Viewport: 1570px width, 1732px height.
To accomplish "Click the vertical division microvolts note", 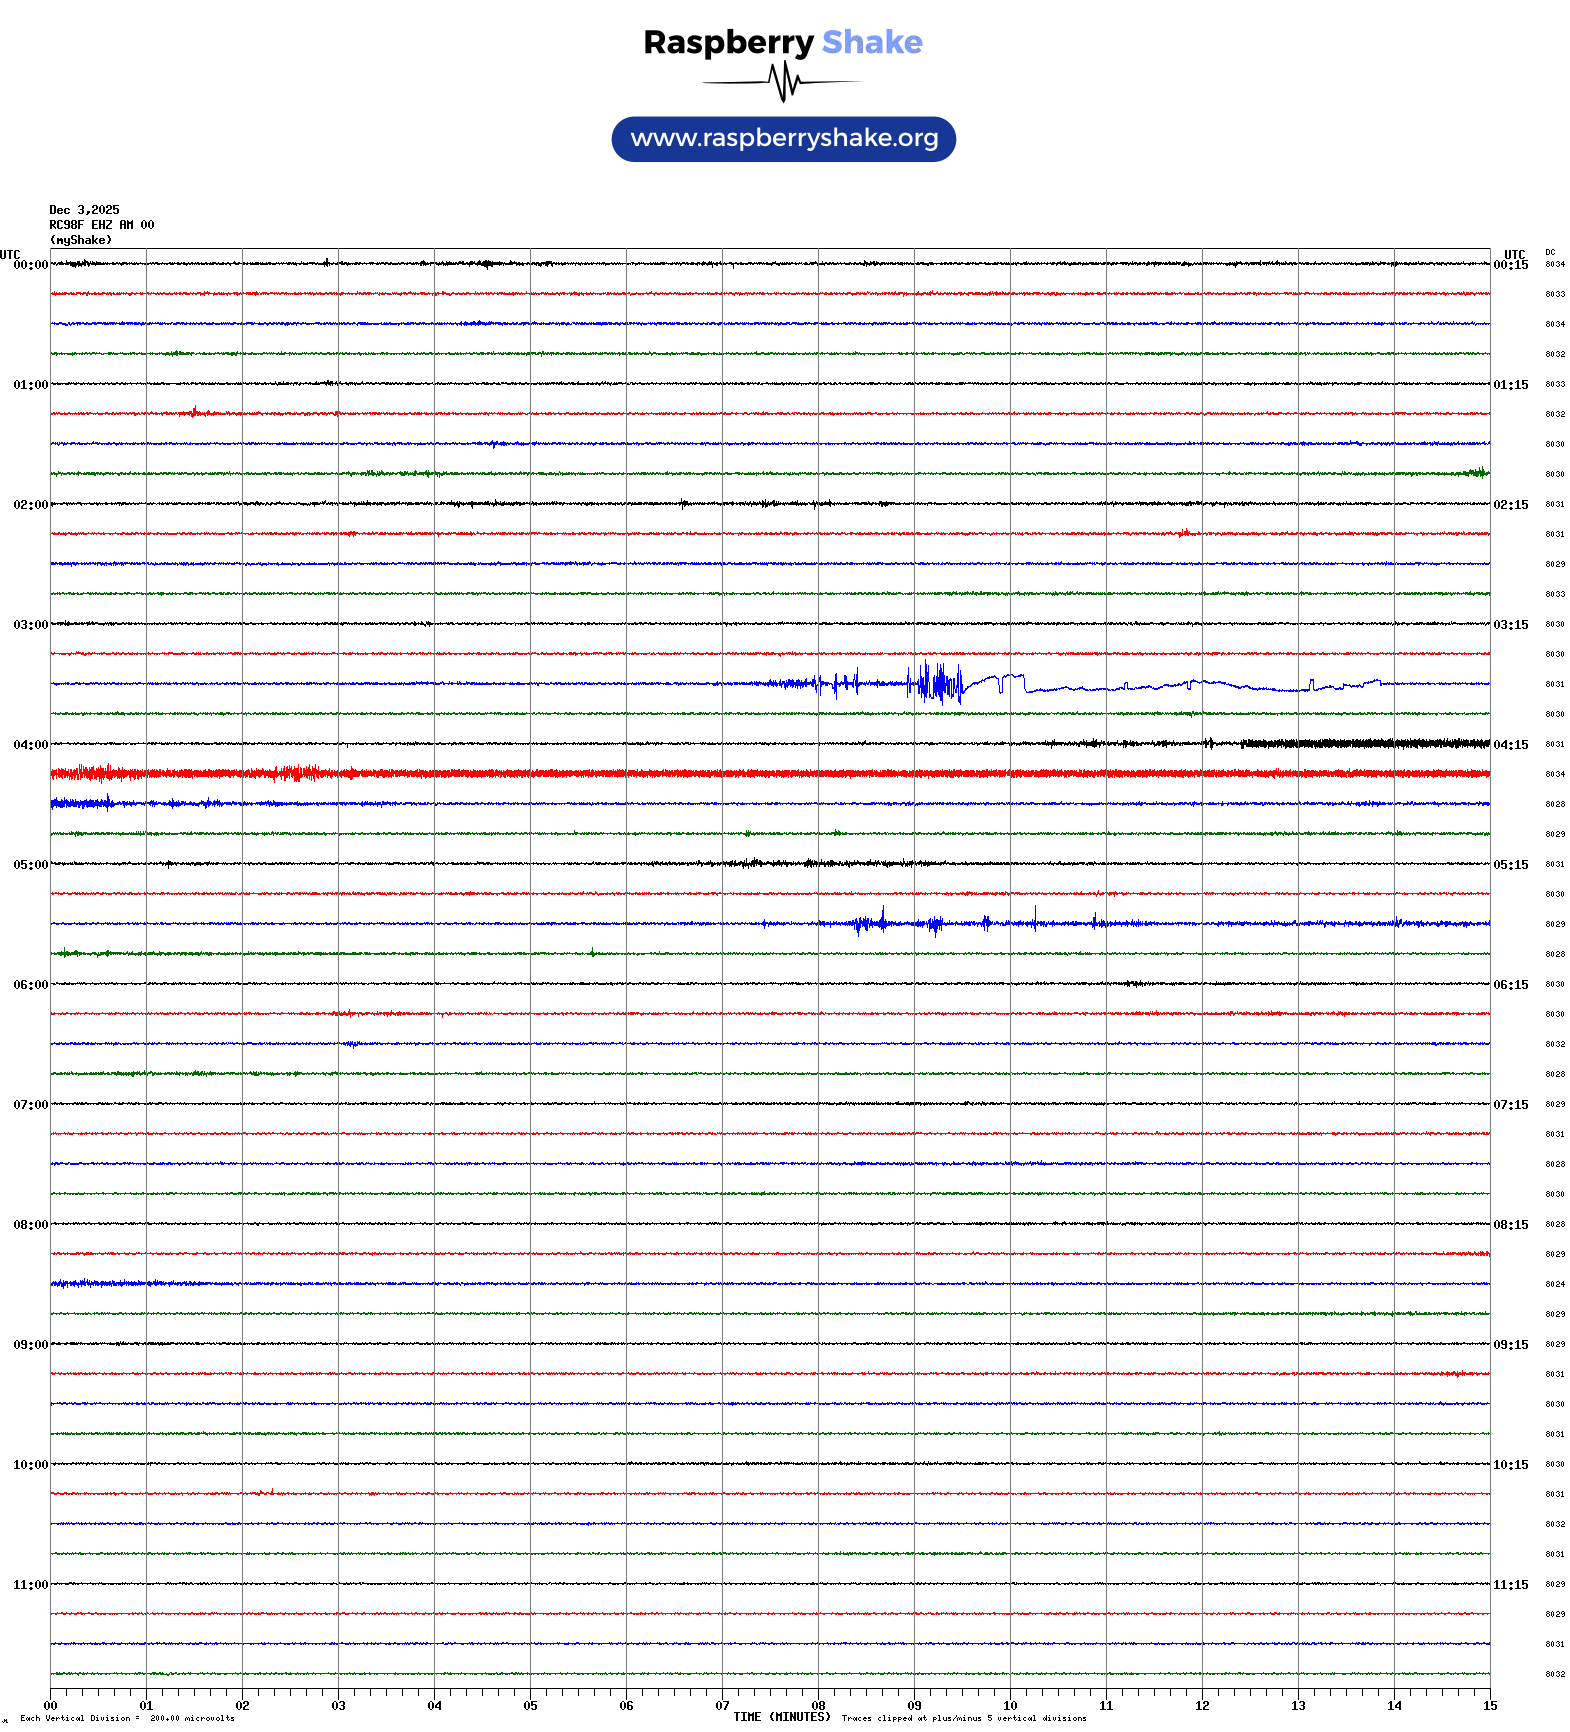I will [127, 1719].
